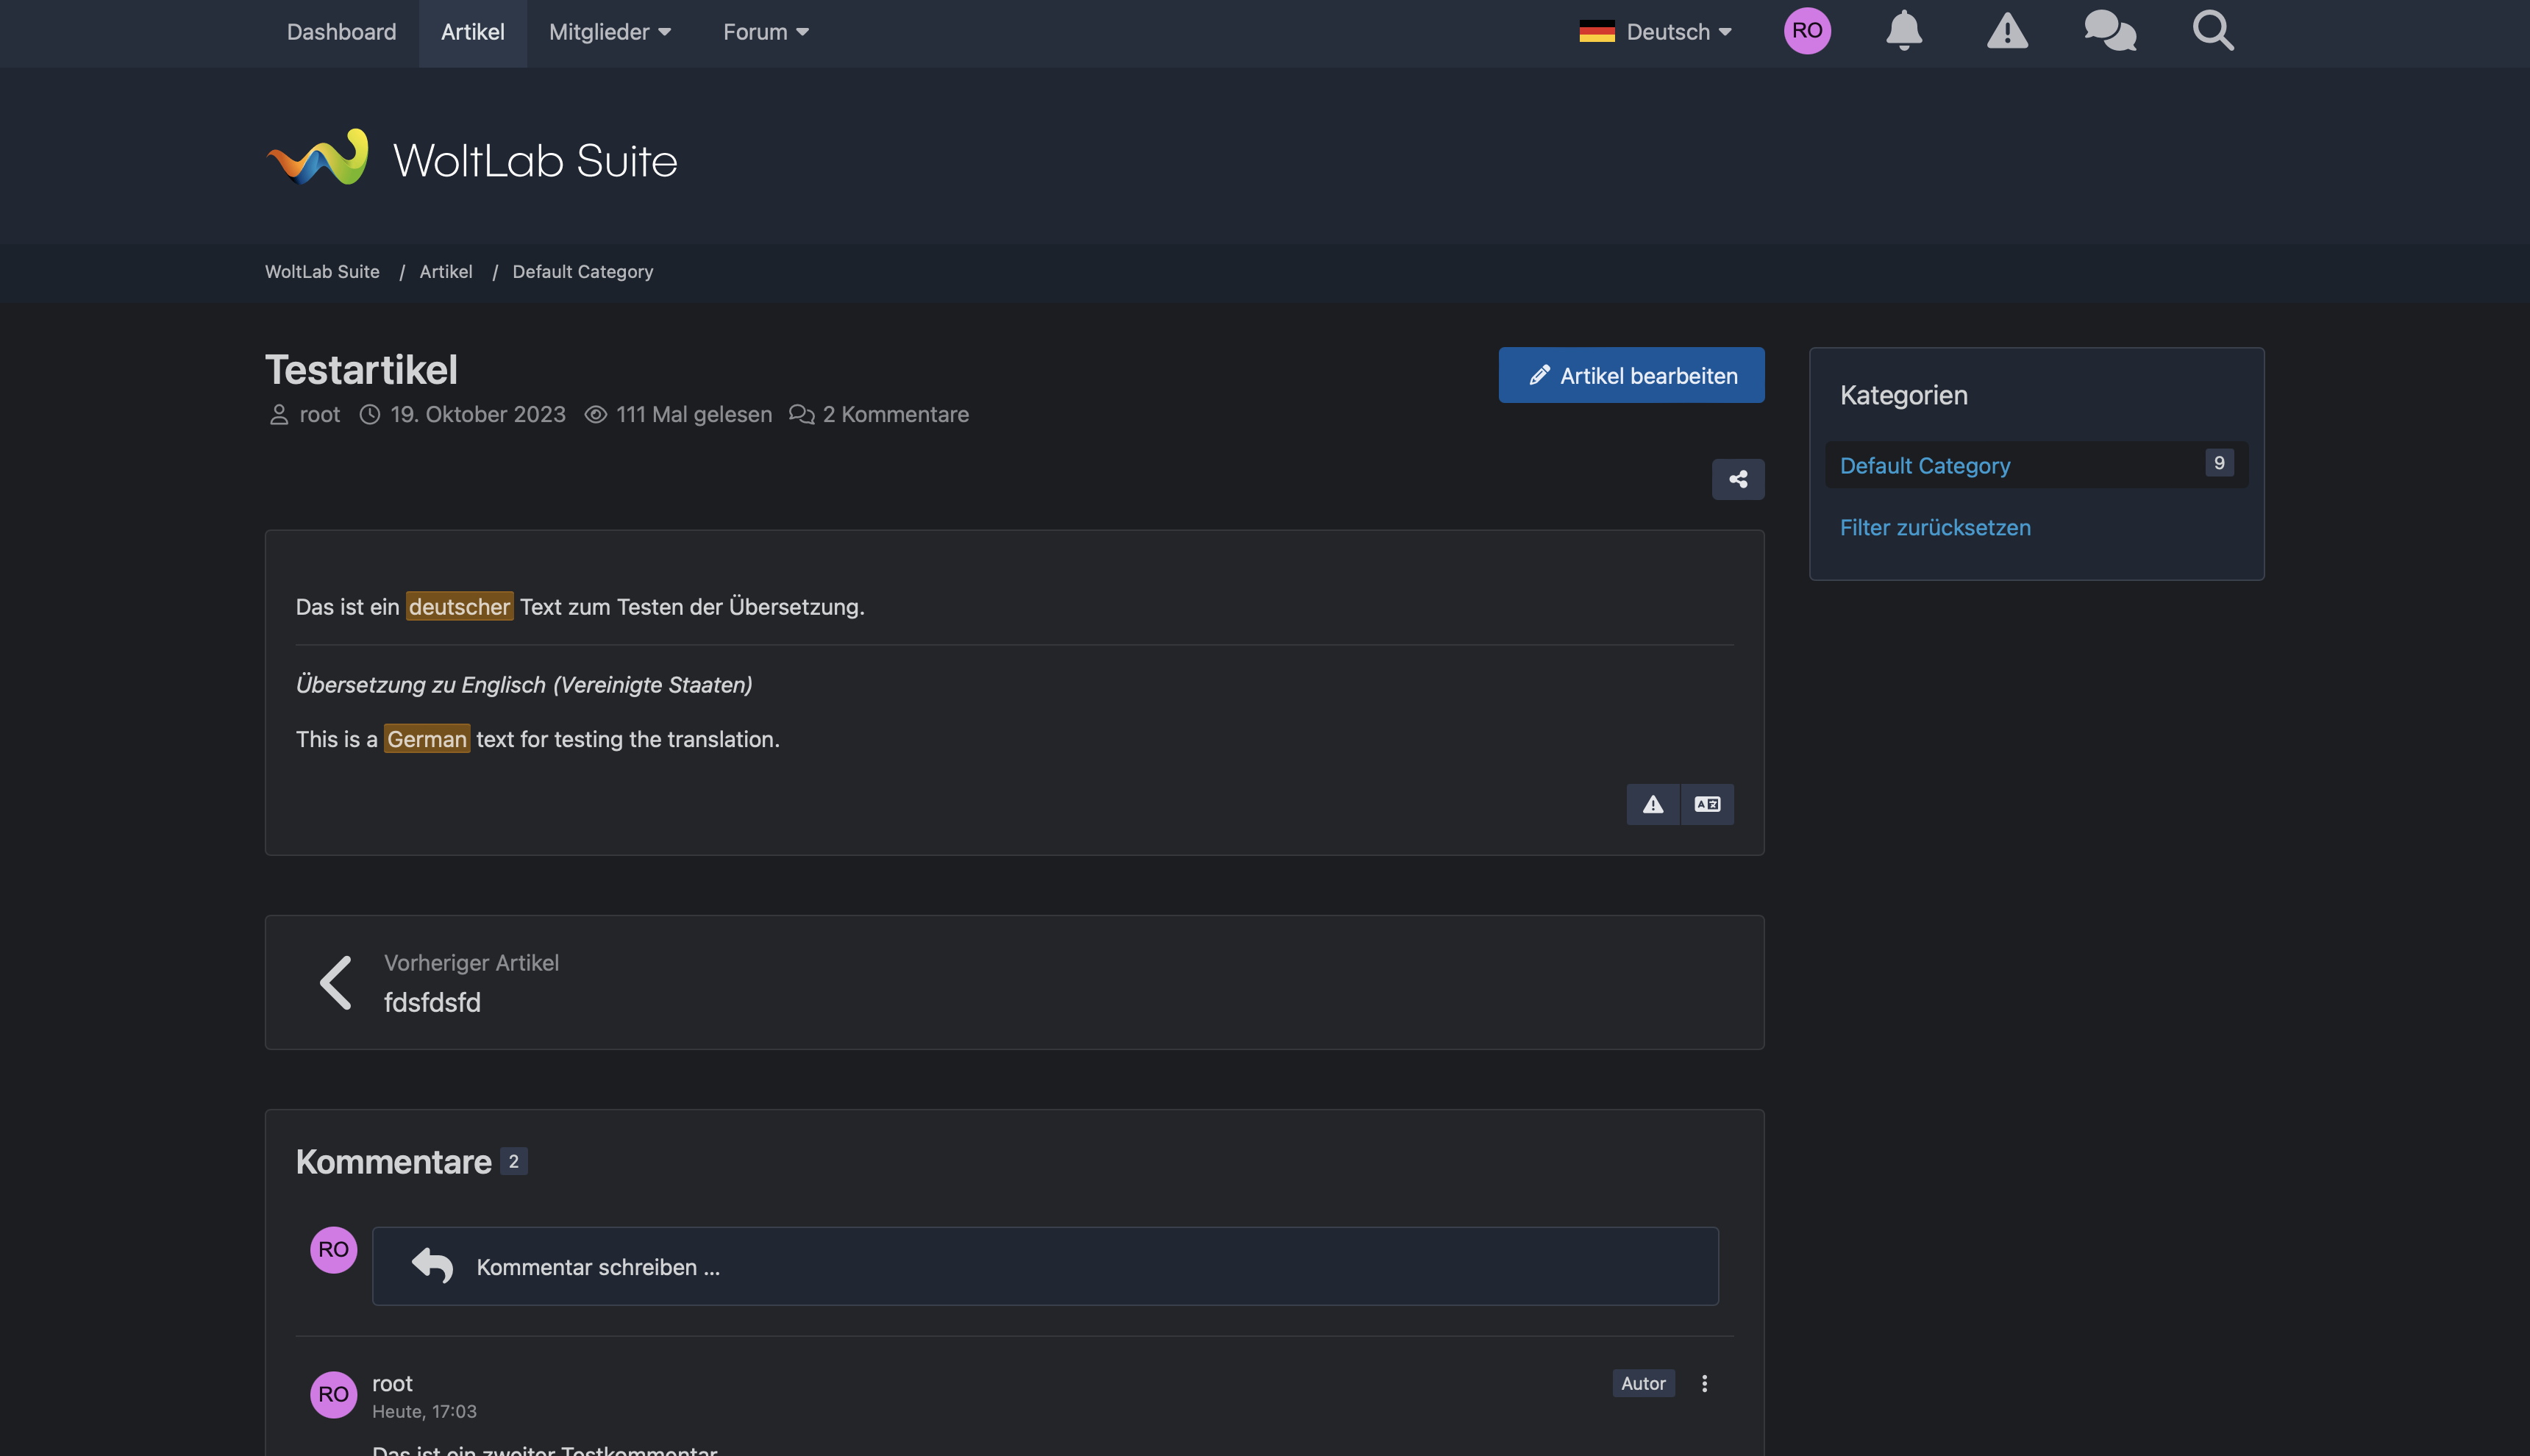Open the moderation warning triangle icon
2530x1456 pixels.
[x=2007, y=31]
